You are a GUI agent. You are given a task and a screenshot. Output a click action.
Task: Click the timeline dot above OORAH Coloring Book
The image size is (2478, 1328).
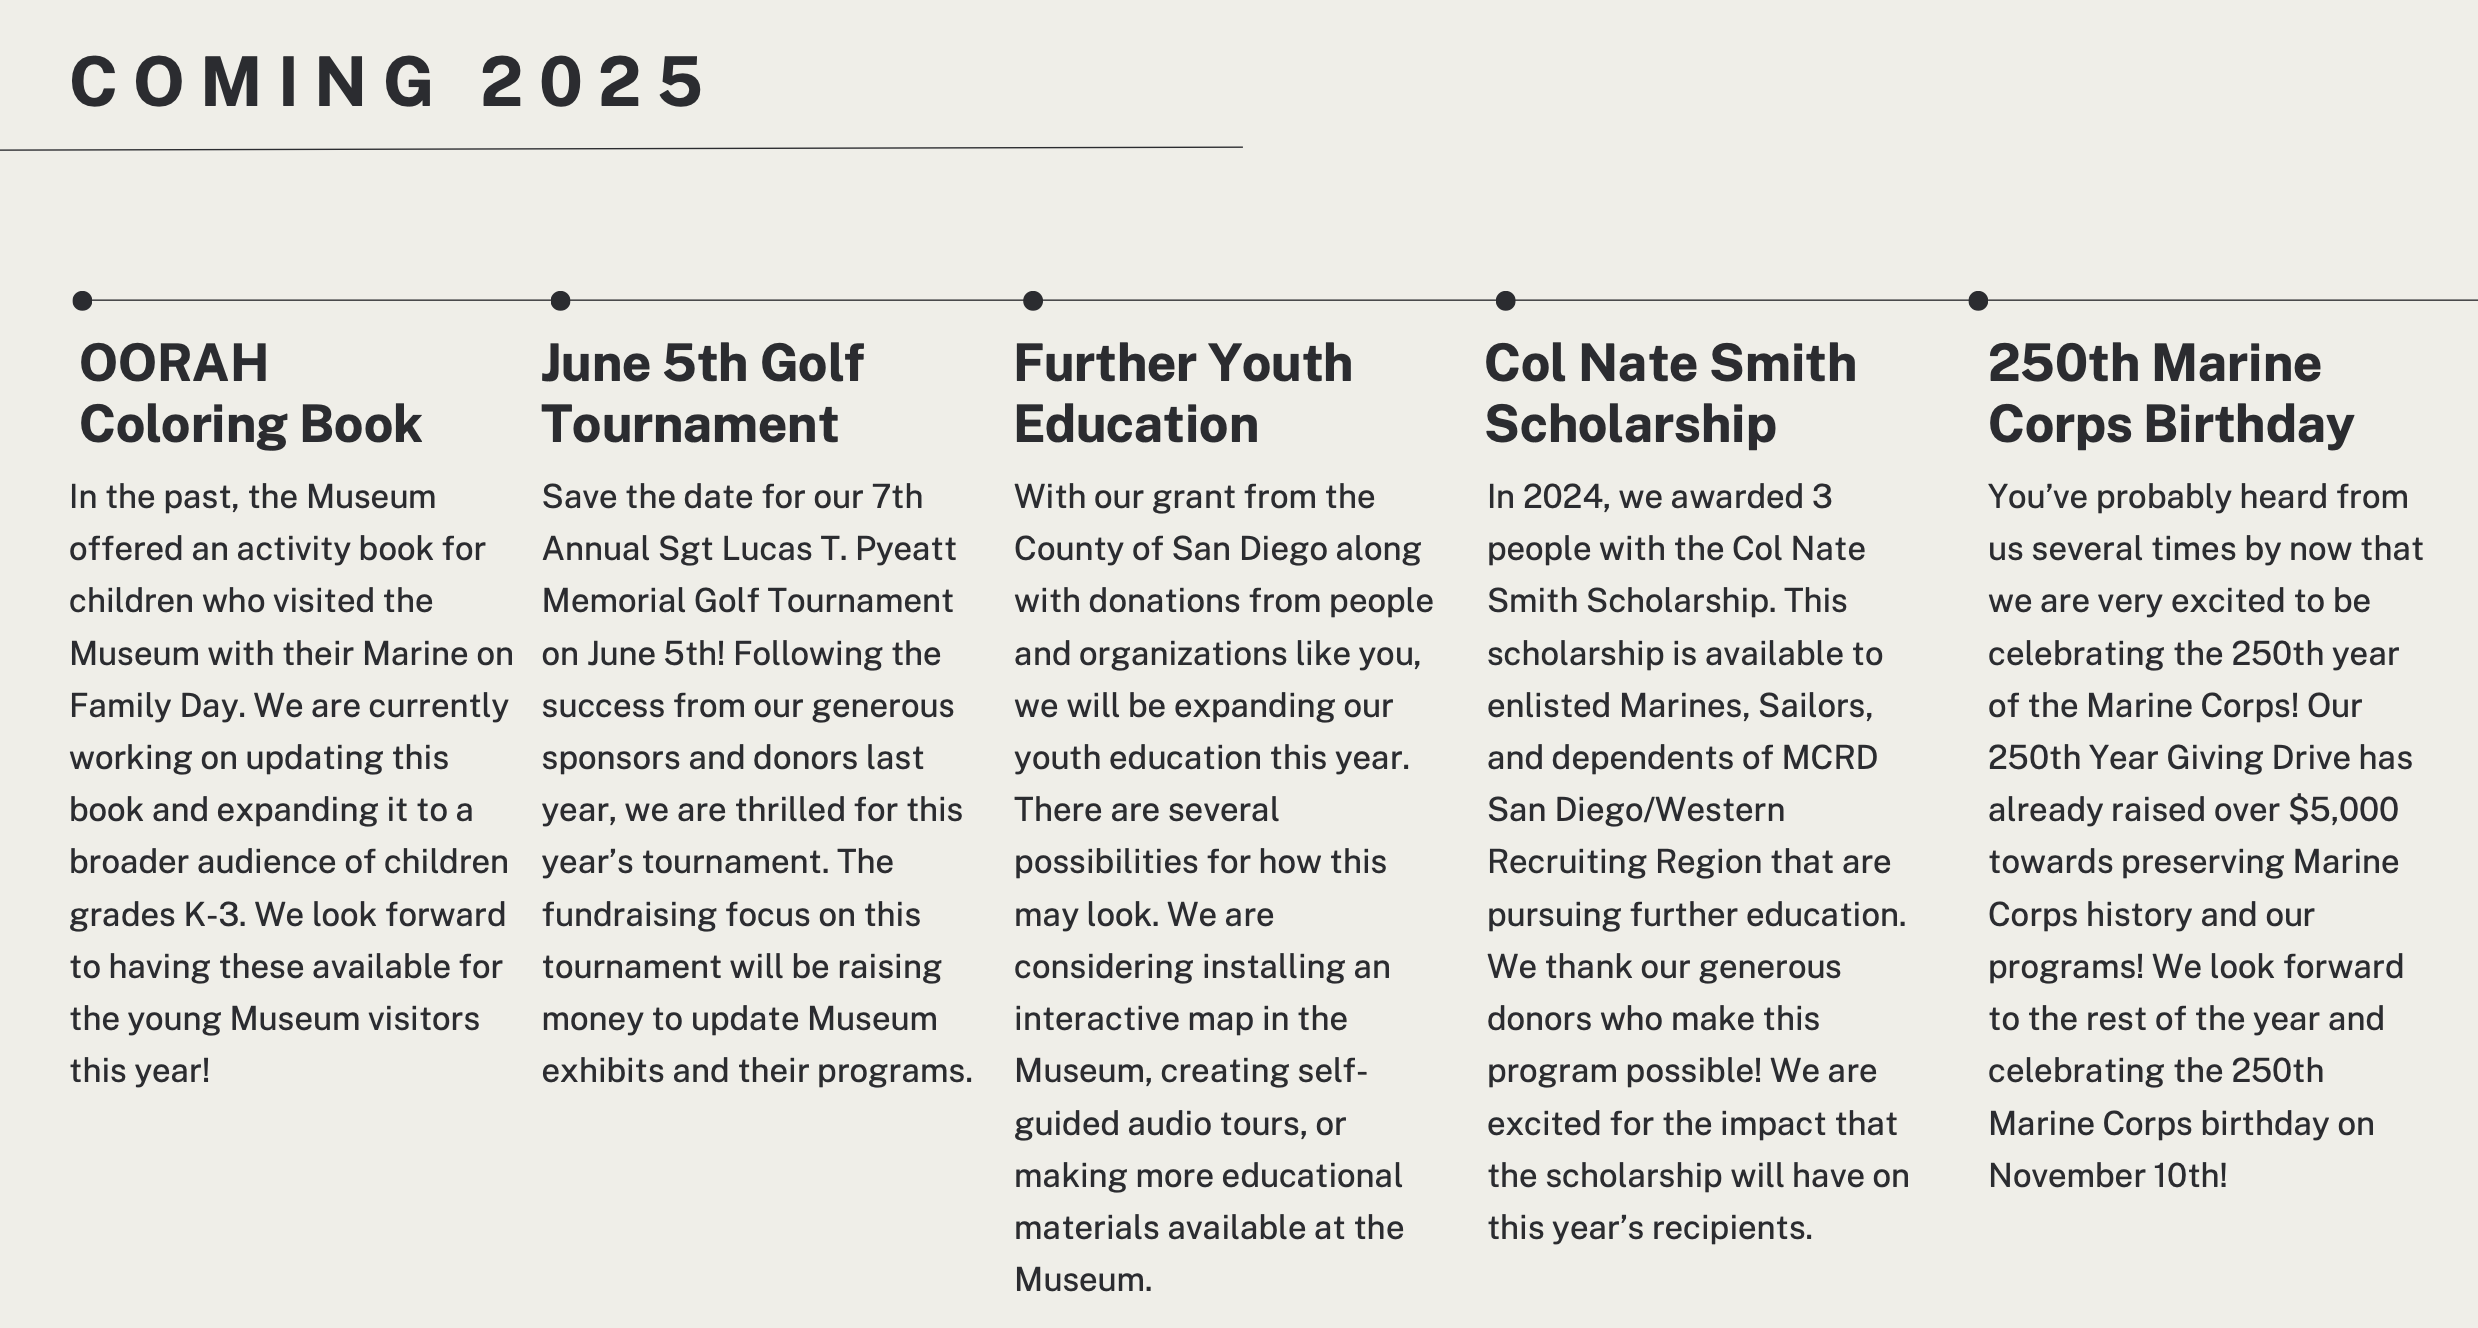pyautogui.click(x=82, y=300)
